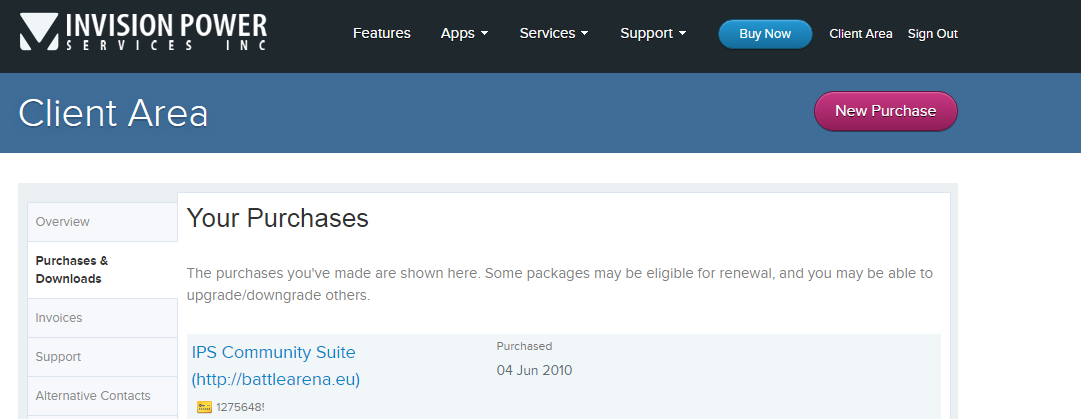This screenshot has width=1081, height=419.
Task: Open Alternative Contacts in sidebar
Action: [103, 396]
